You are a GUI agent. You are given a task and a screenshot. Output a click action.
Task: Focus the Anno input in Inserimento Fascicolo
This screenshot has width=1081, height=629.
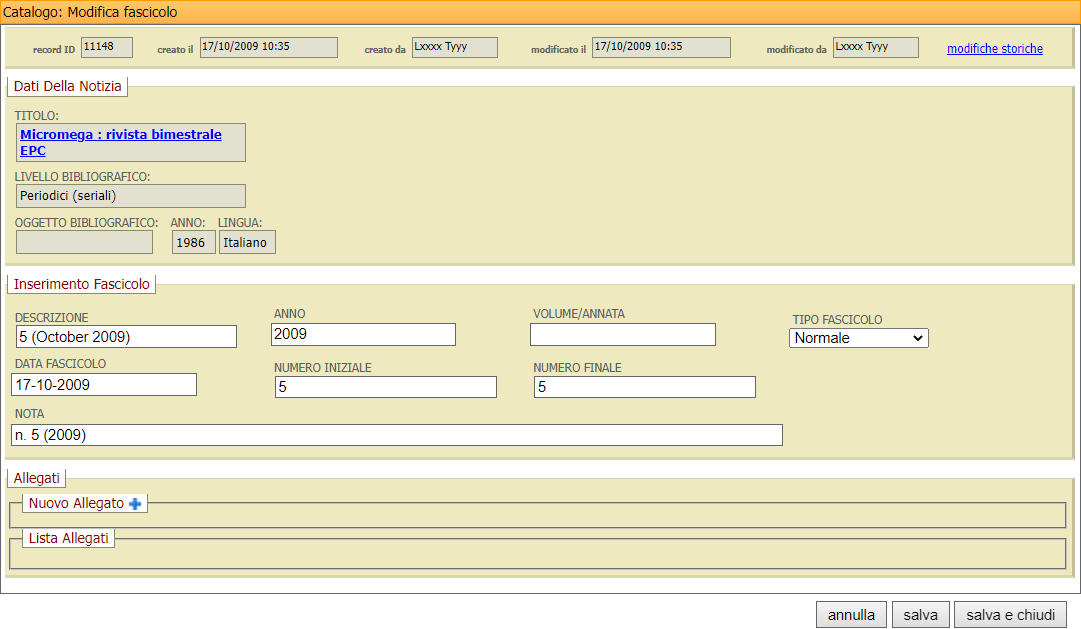point(363,334)
